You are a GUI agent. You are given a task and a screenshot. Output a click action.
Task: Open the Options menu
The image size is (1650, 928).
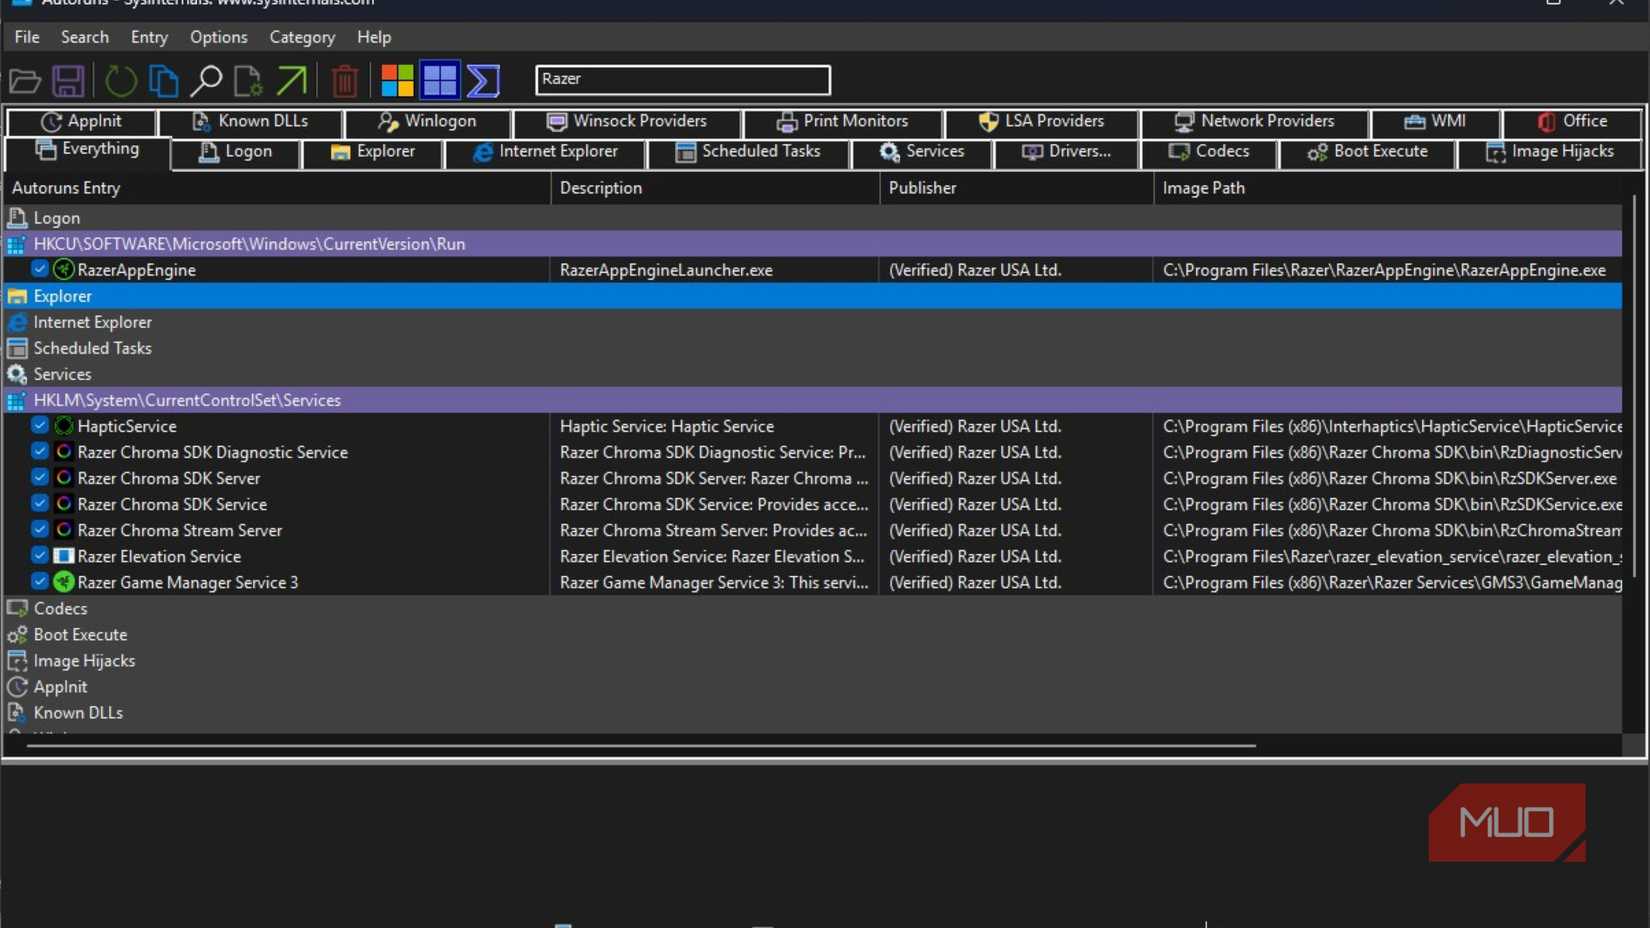point(218,37)
